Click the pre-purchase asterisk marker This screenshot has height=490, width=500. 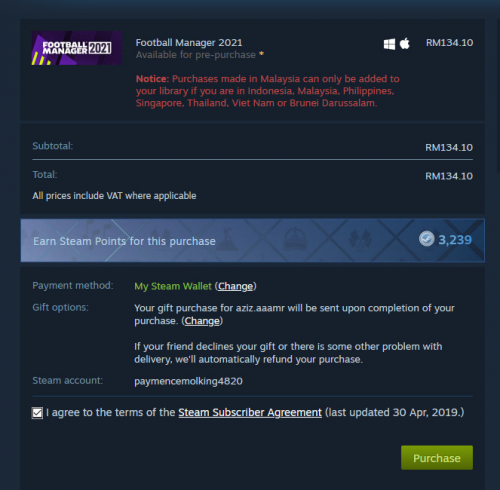point(261,53)
